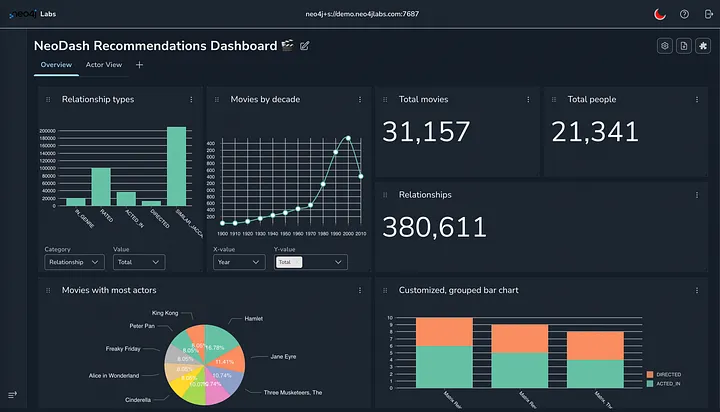Click the 'Customized, grouped bar chart' title

[x=459, y=291]
